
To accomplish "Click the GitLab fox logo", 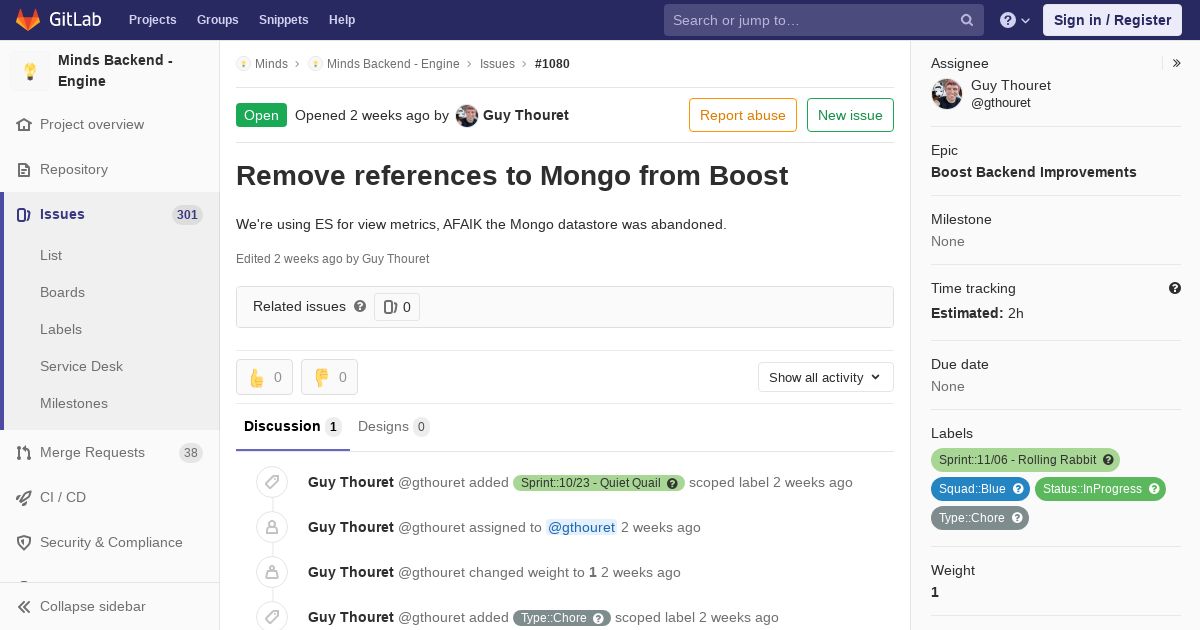I will pos(28,20).
